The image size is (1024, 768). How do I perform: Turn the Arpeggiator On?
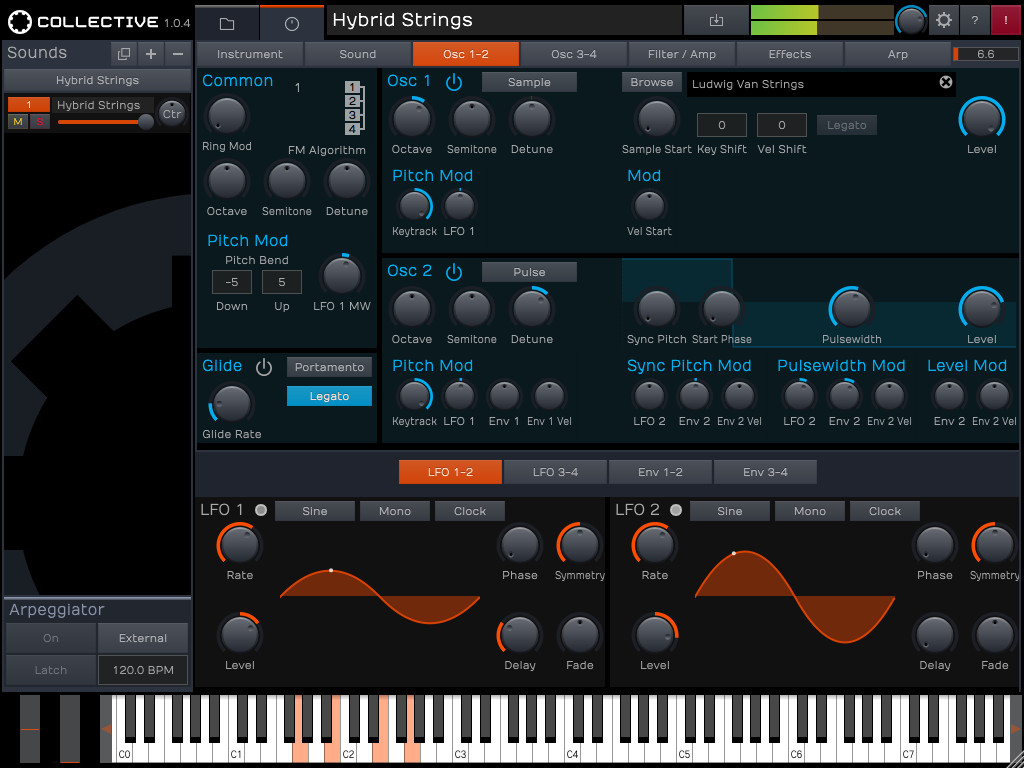51,638
